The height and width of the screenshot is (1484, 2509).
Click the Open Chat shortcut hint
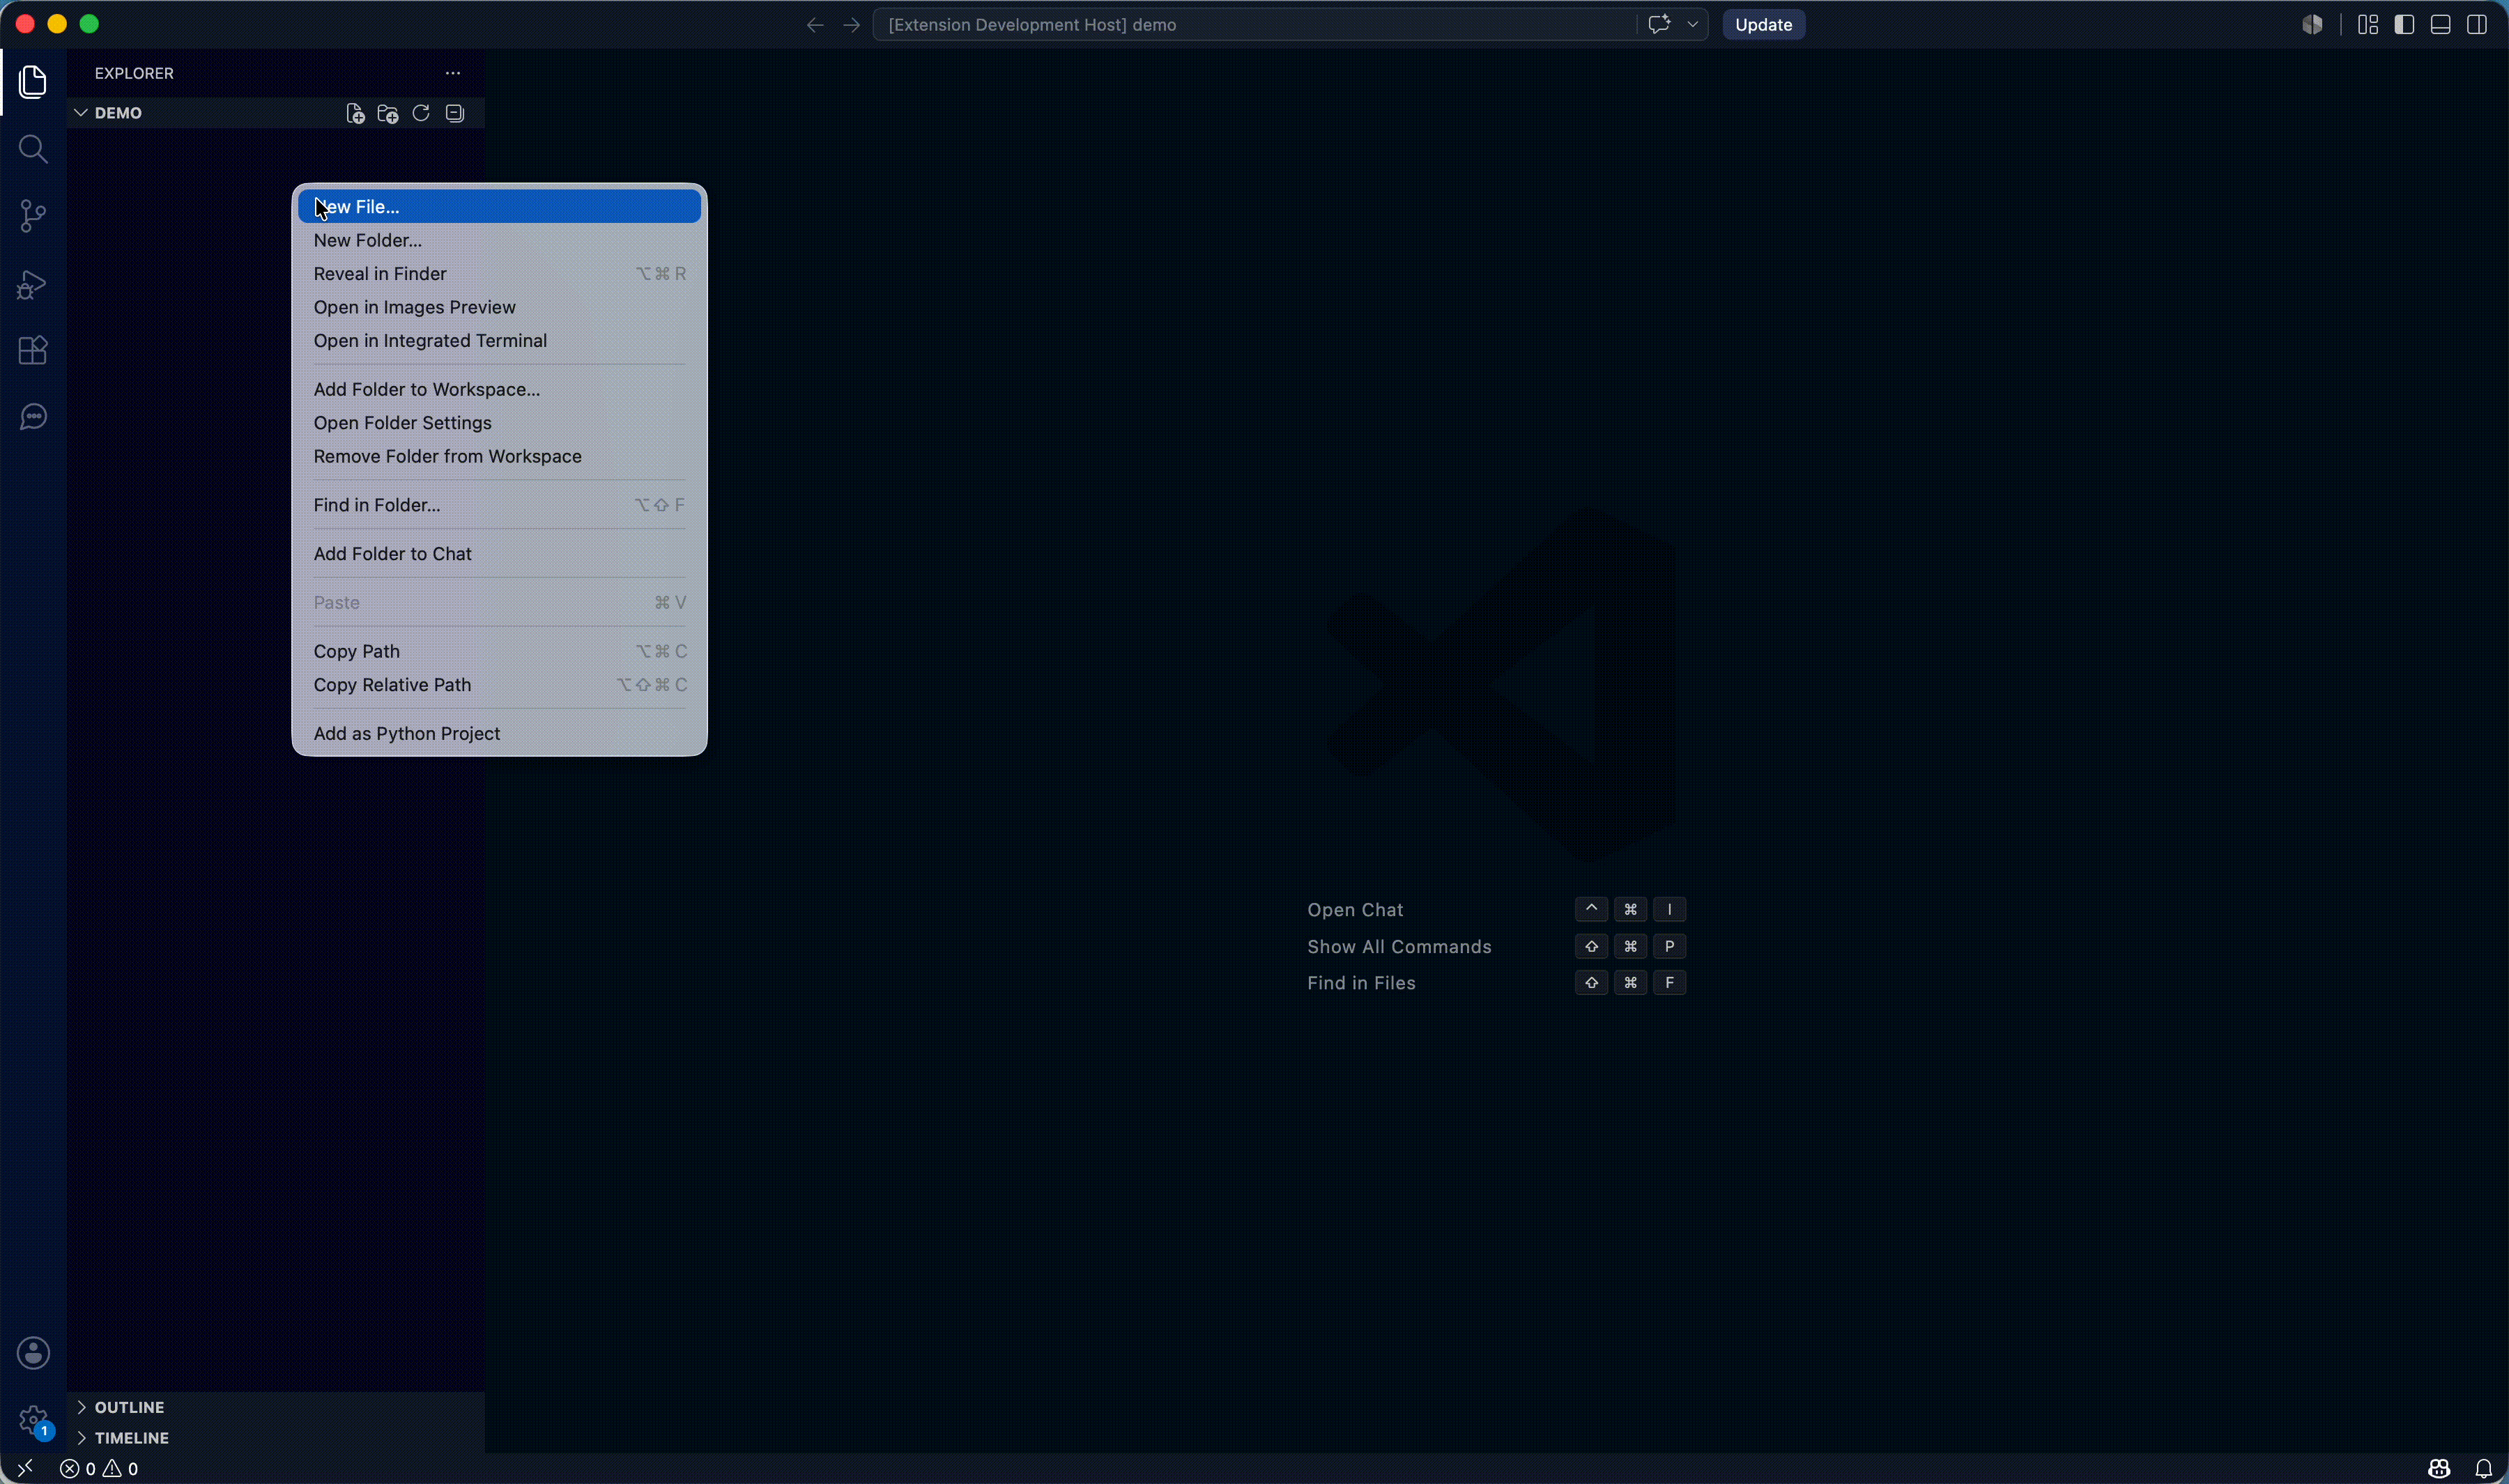point(1355,910)
